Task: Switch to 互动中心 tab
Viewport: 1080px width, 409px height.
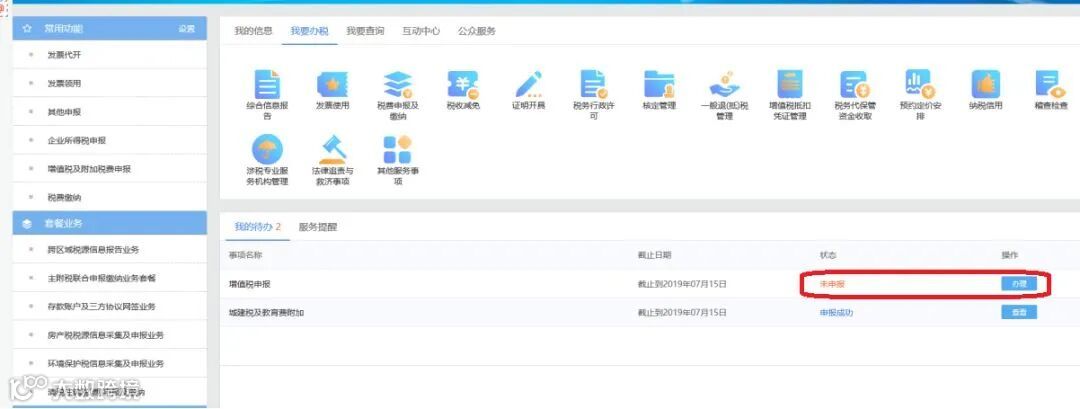Action: (x=421, y=31)
